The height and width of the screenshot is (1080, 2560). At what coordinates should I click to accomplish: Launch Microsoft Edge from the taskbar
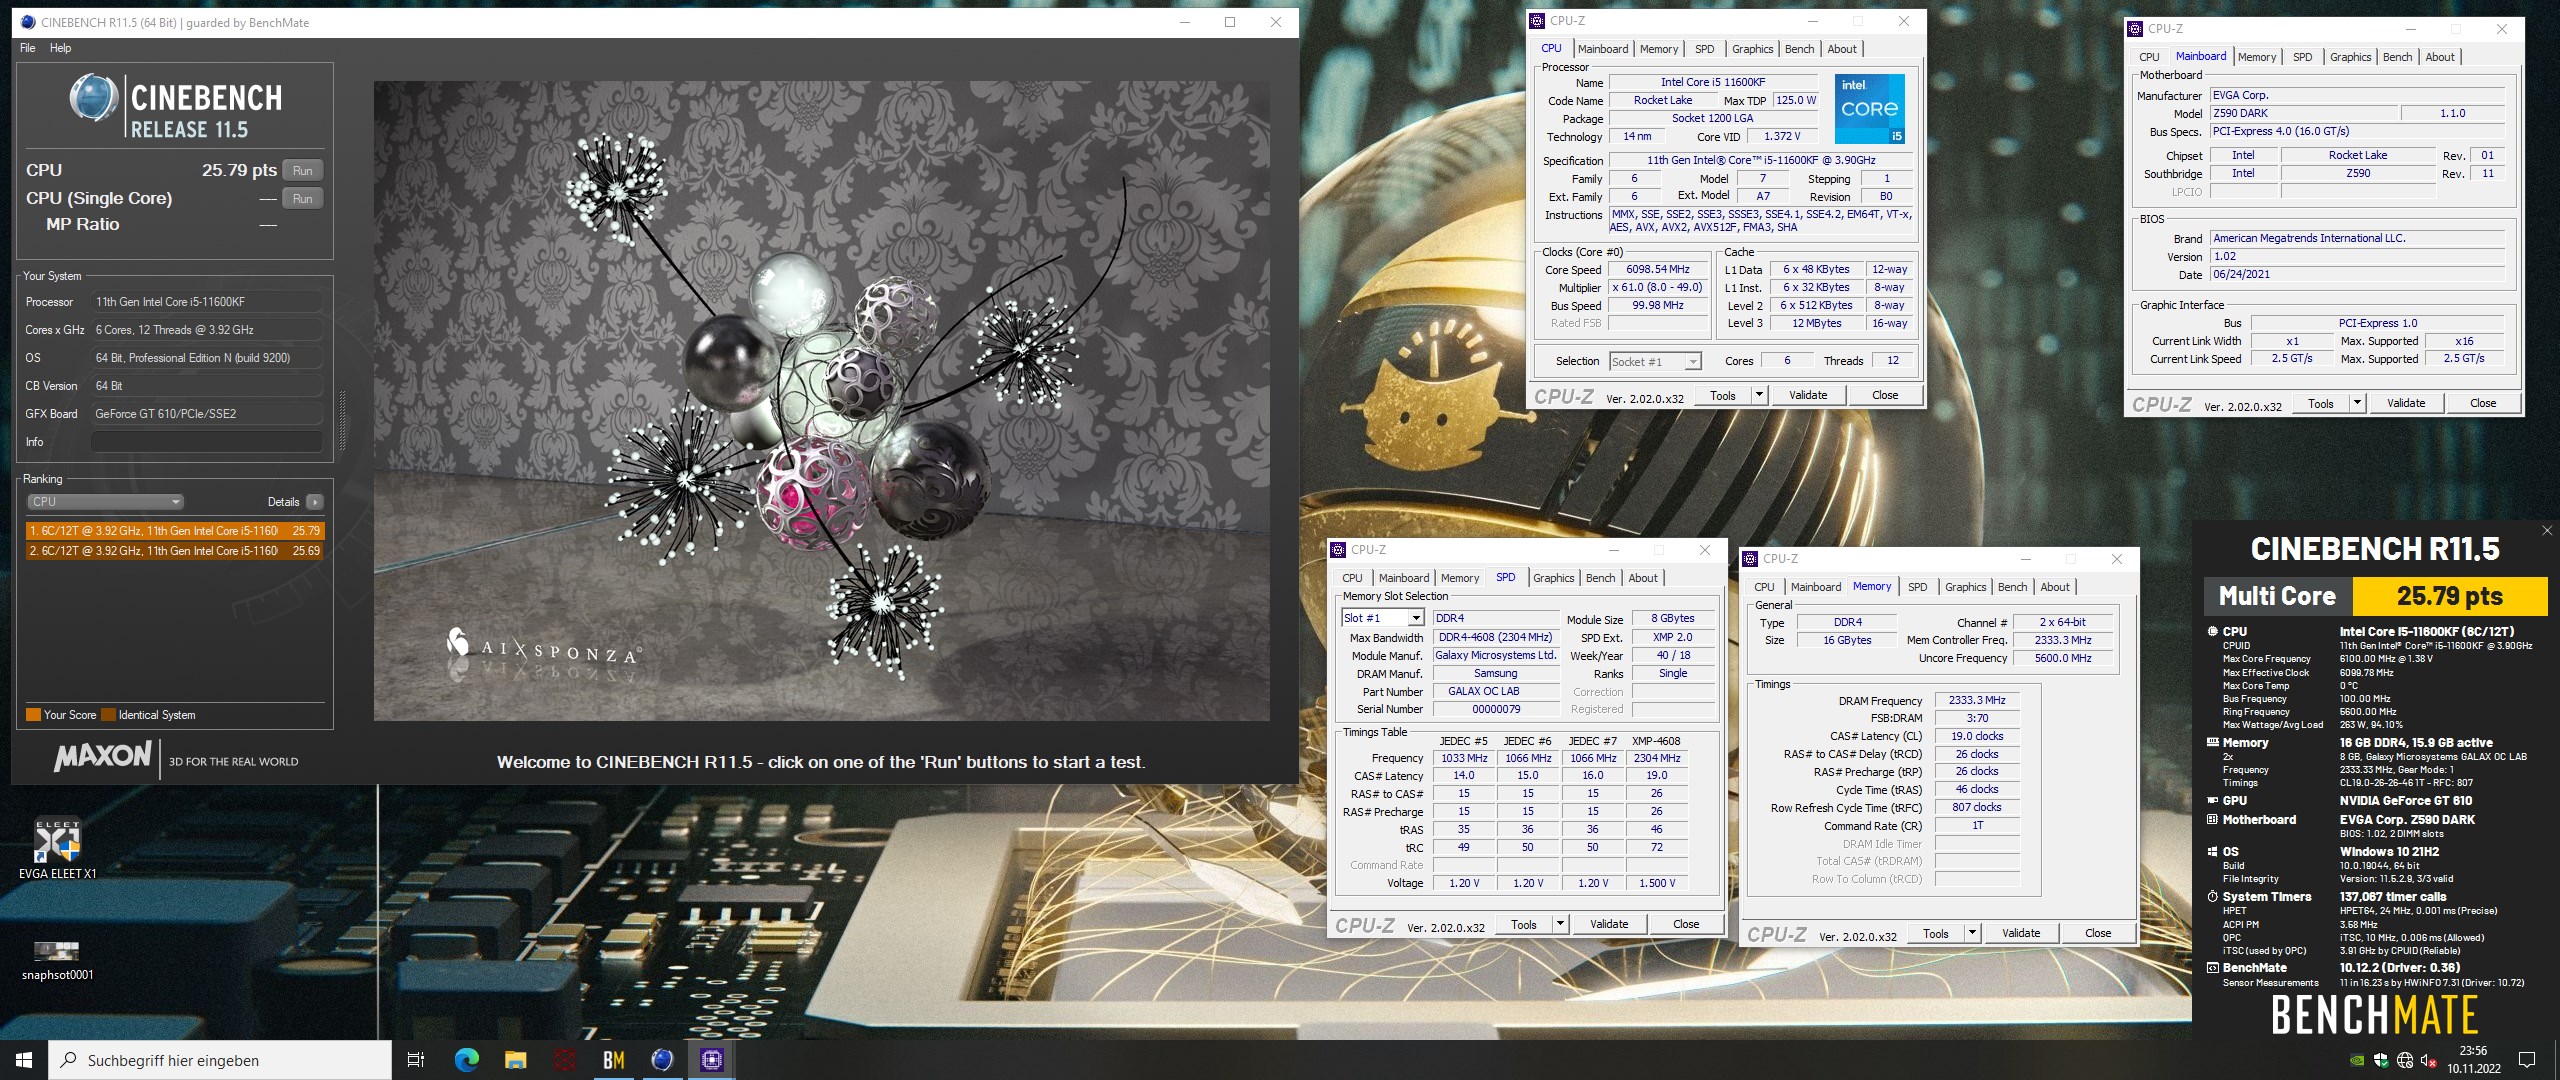(466, 1060)
